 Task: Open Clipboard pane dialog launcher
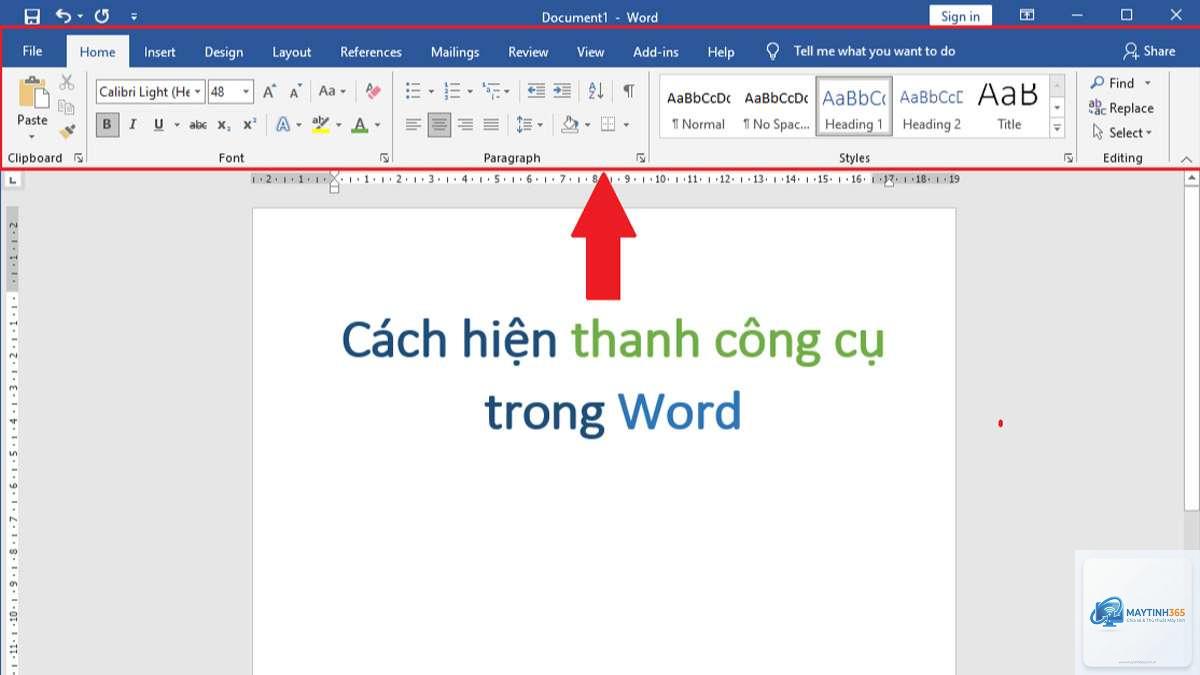coord(79,158)
